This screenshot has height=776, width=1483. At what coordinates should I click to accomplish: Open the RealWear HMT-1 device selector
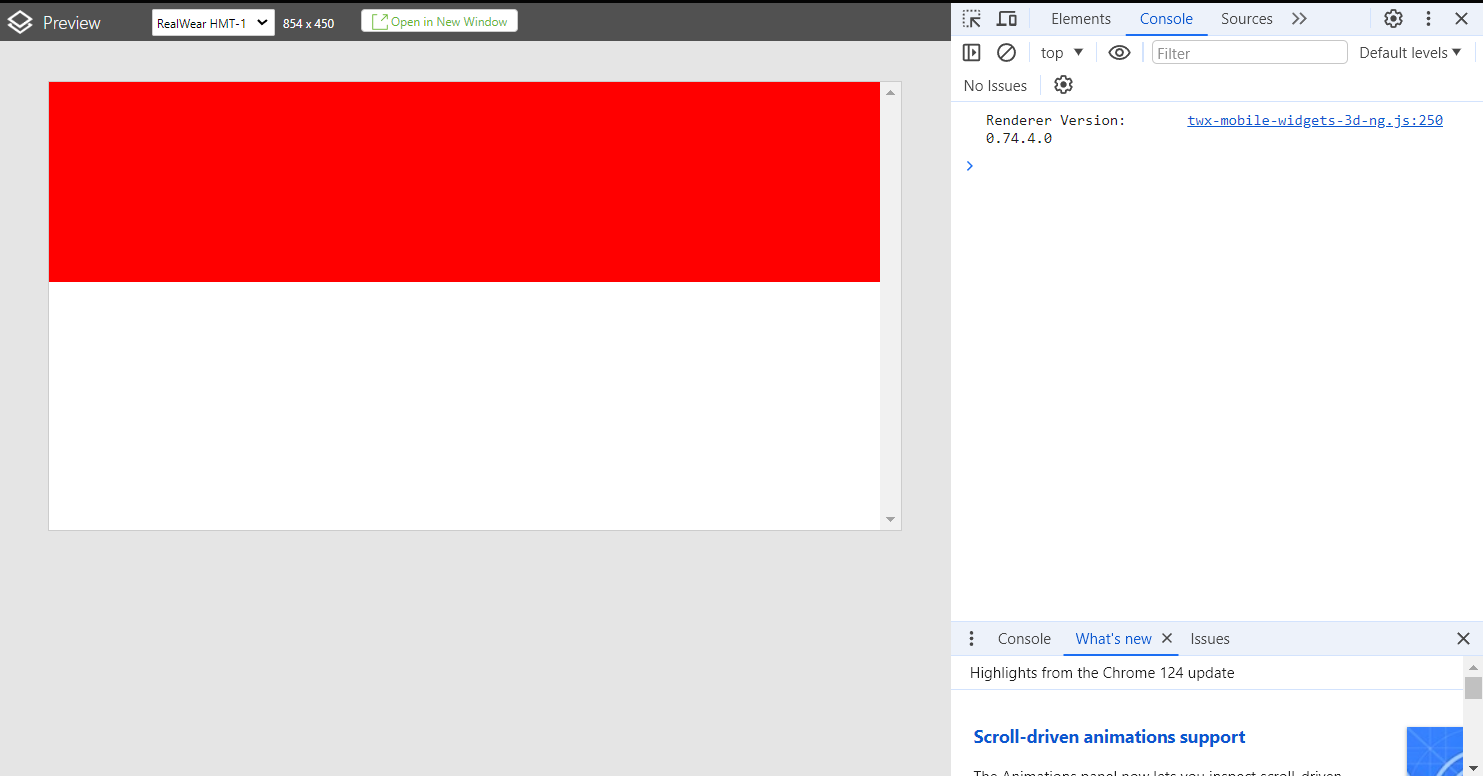point(213,21)
